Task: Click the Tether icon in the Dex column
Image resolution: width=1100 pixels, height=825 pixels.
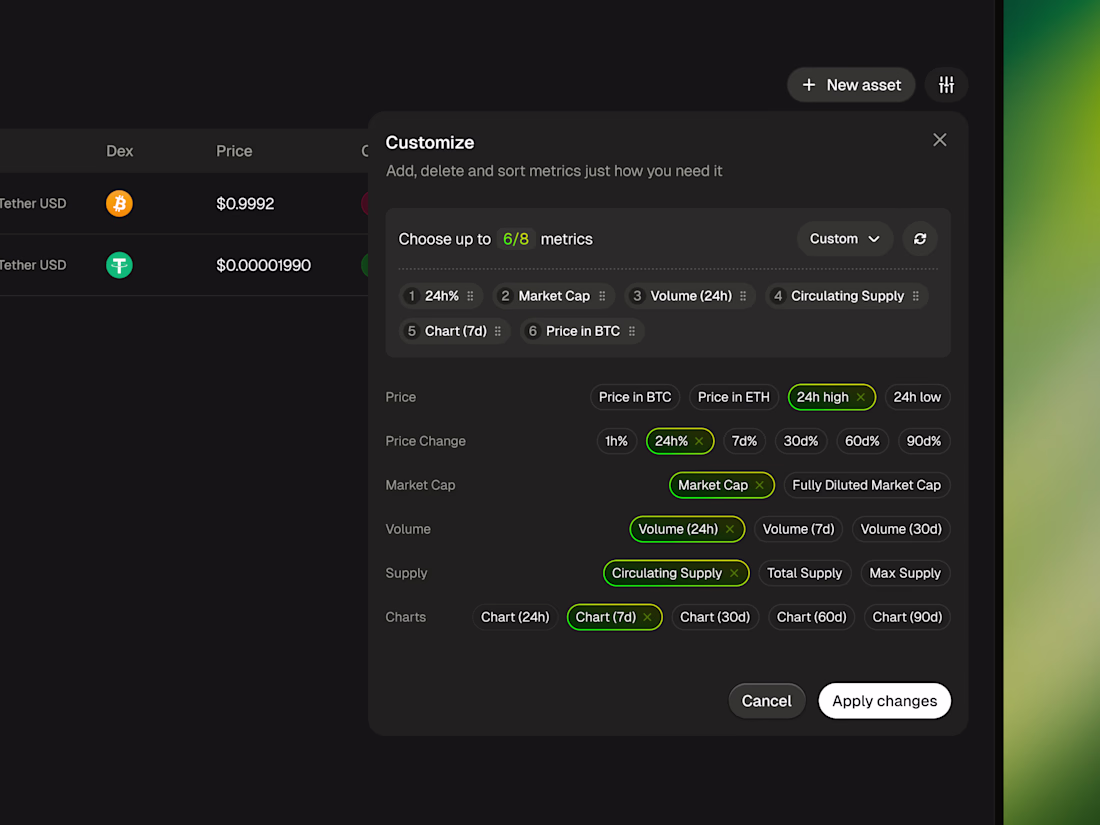Action: (119, 265)
